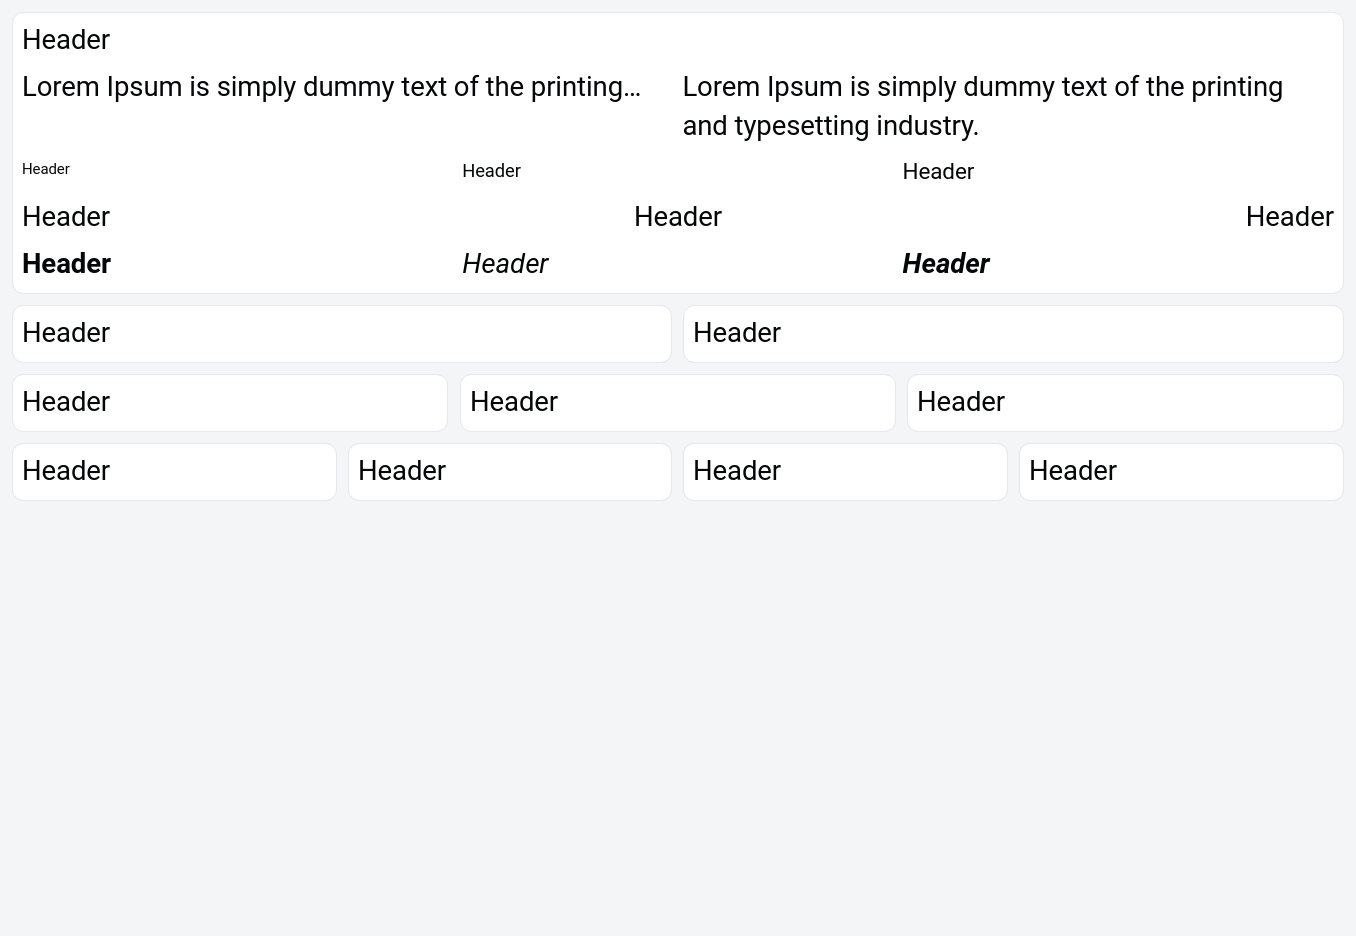Click the last card in the three-card row
This screenshot has height=936, width=1356.
click(1124, 403)
